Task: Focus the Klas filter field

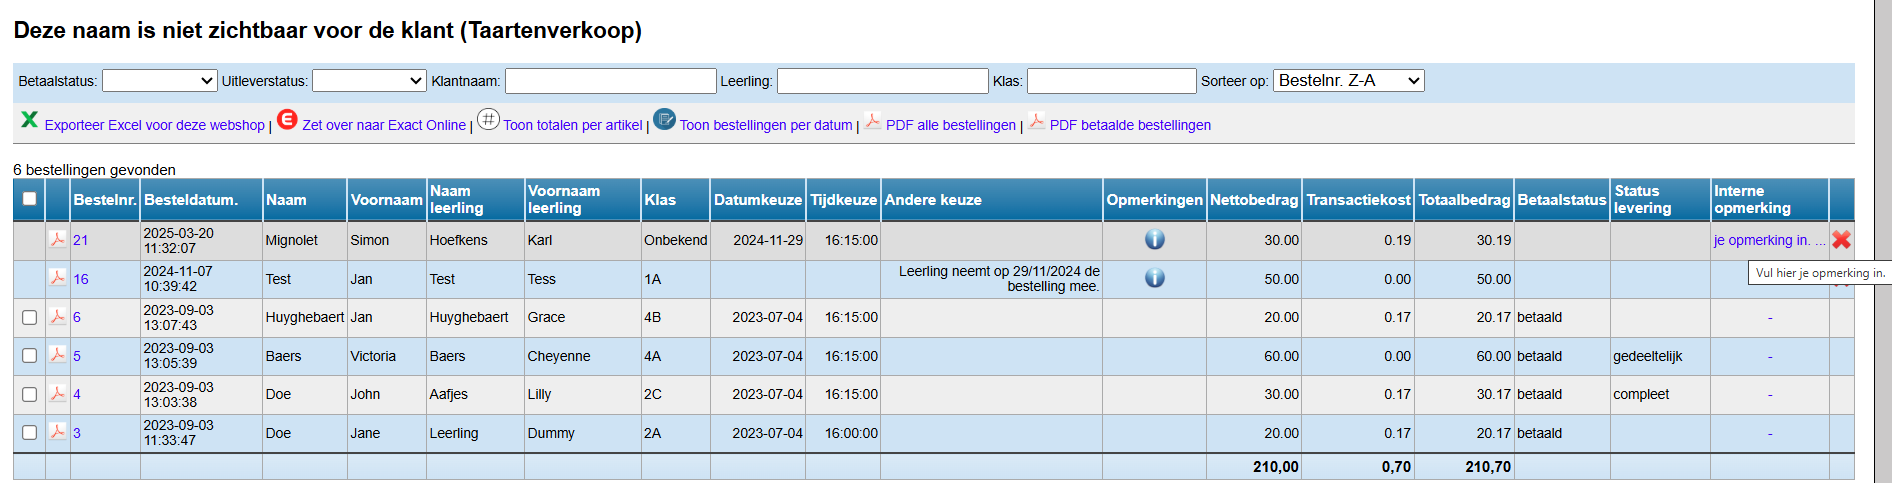Action: click(x=1112, y=81)
